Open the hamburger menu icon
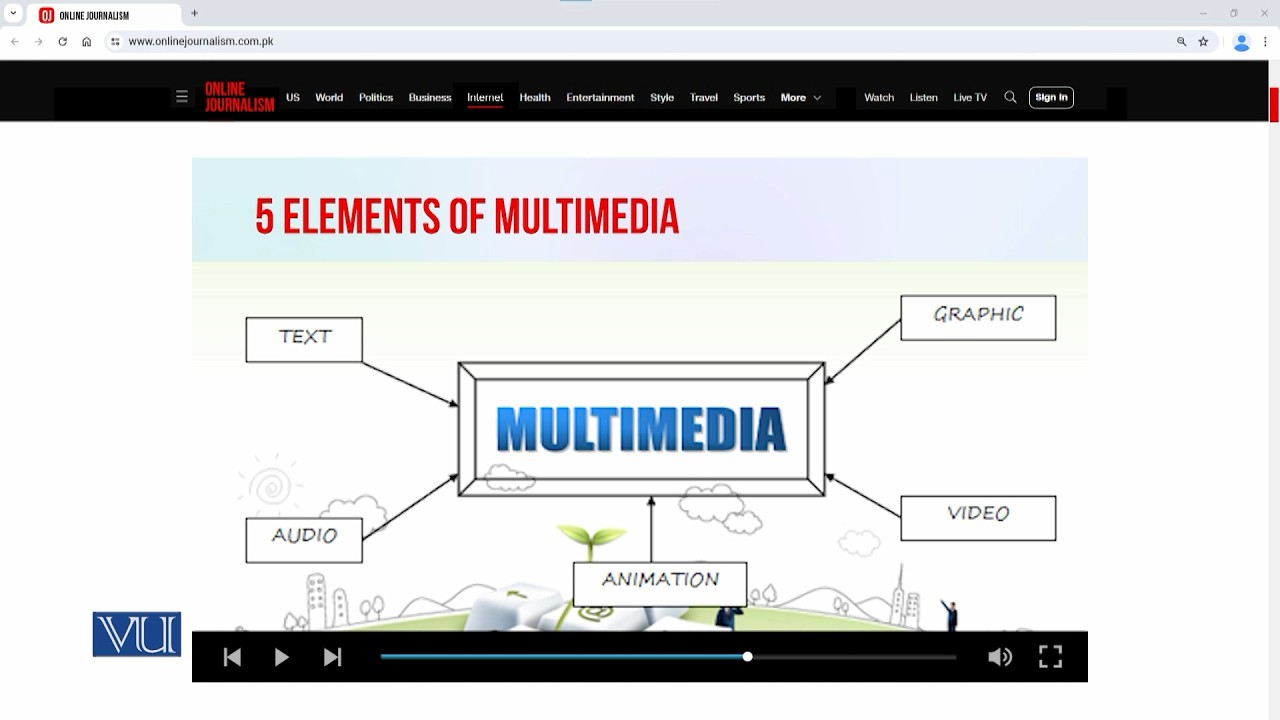 point(181,97)
